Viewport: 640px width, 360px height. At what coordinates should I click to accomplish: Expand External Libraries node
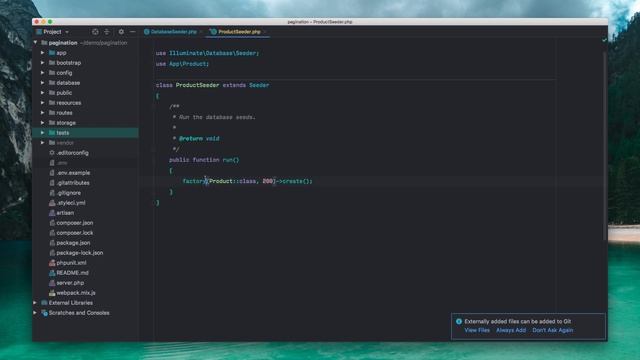36,303
